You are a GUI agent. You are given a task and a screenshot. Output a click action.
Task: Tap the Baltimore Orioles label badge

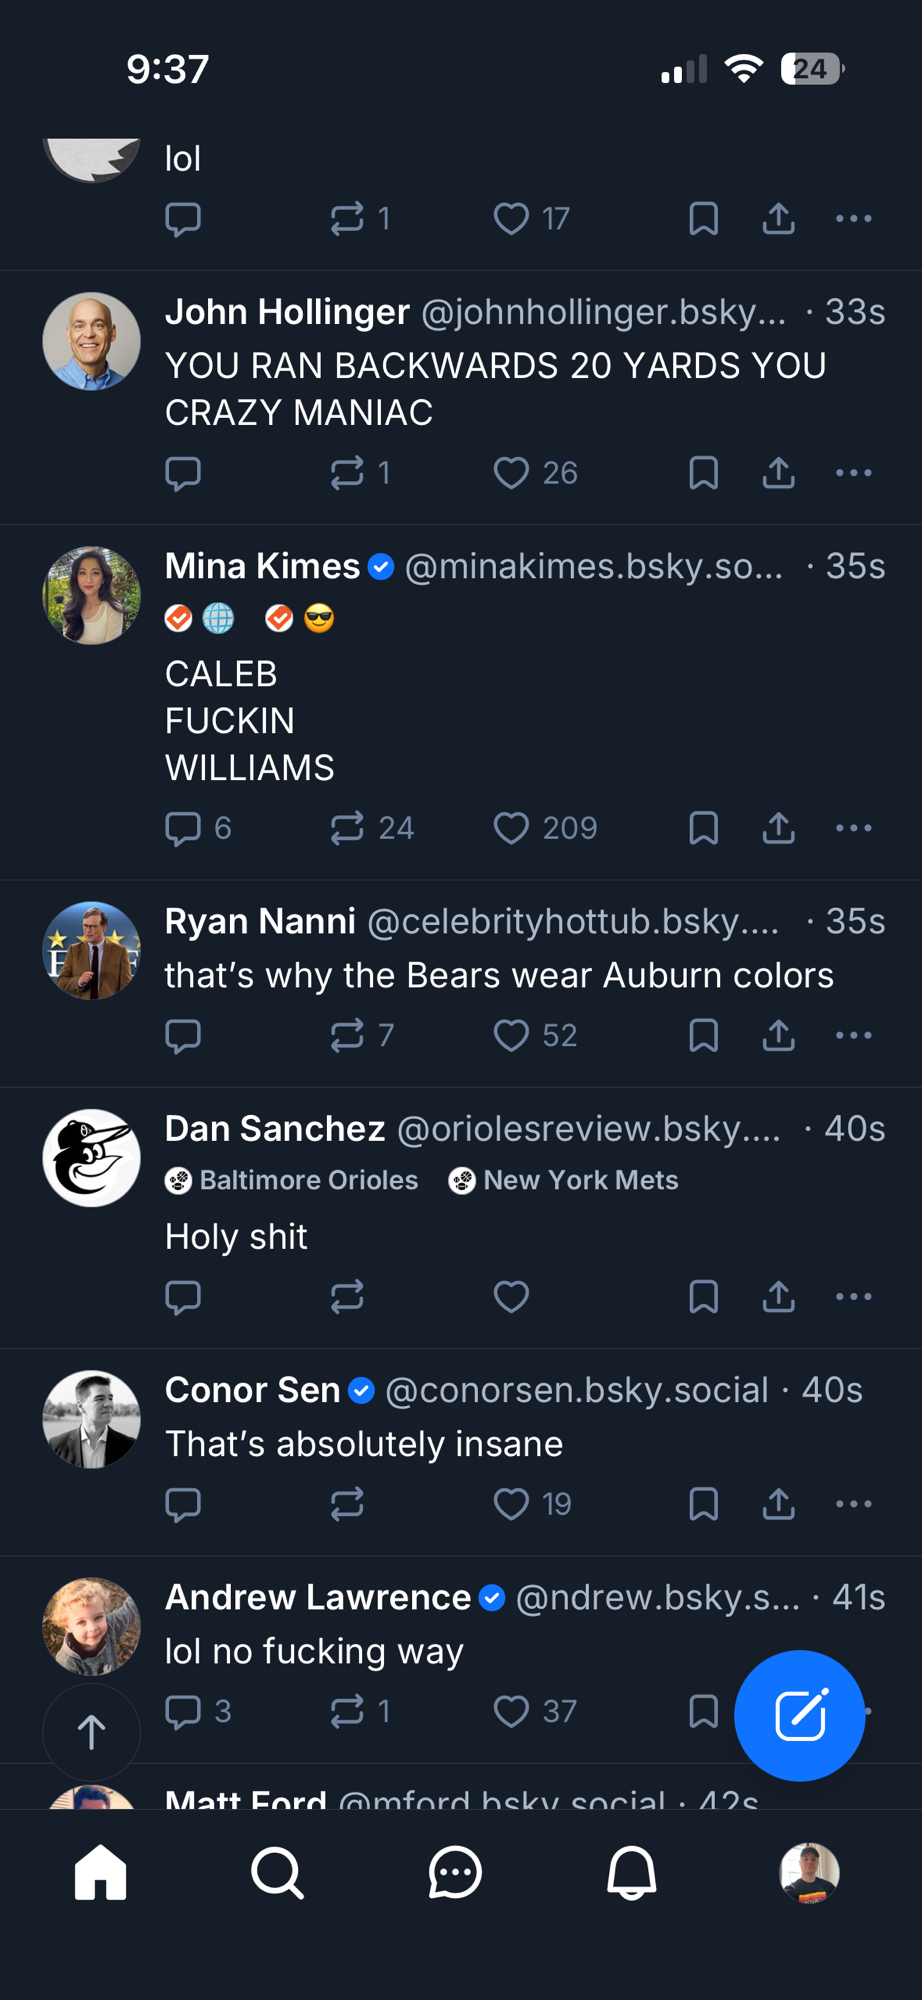pos(292,1180)
